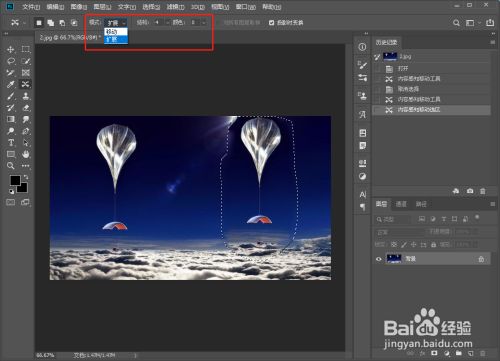Open the 颜色 color value dropdown
500x361 pixels.
point(203,23)
